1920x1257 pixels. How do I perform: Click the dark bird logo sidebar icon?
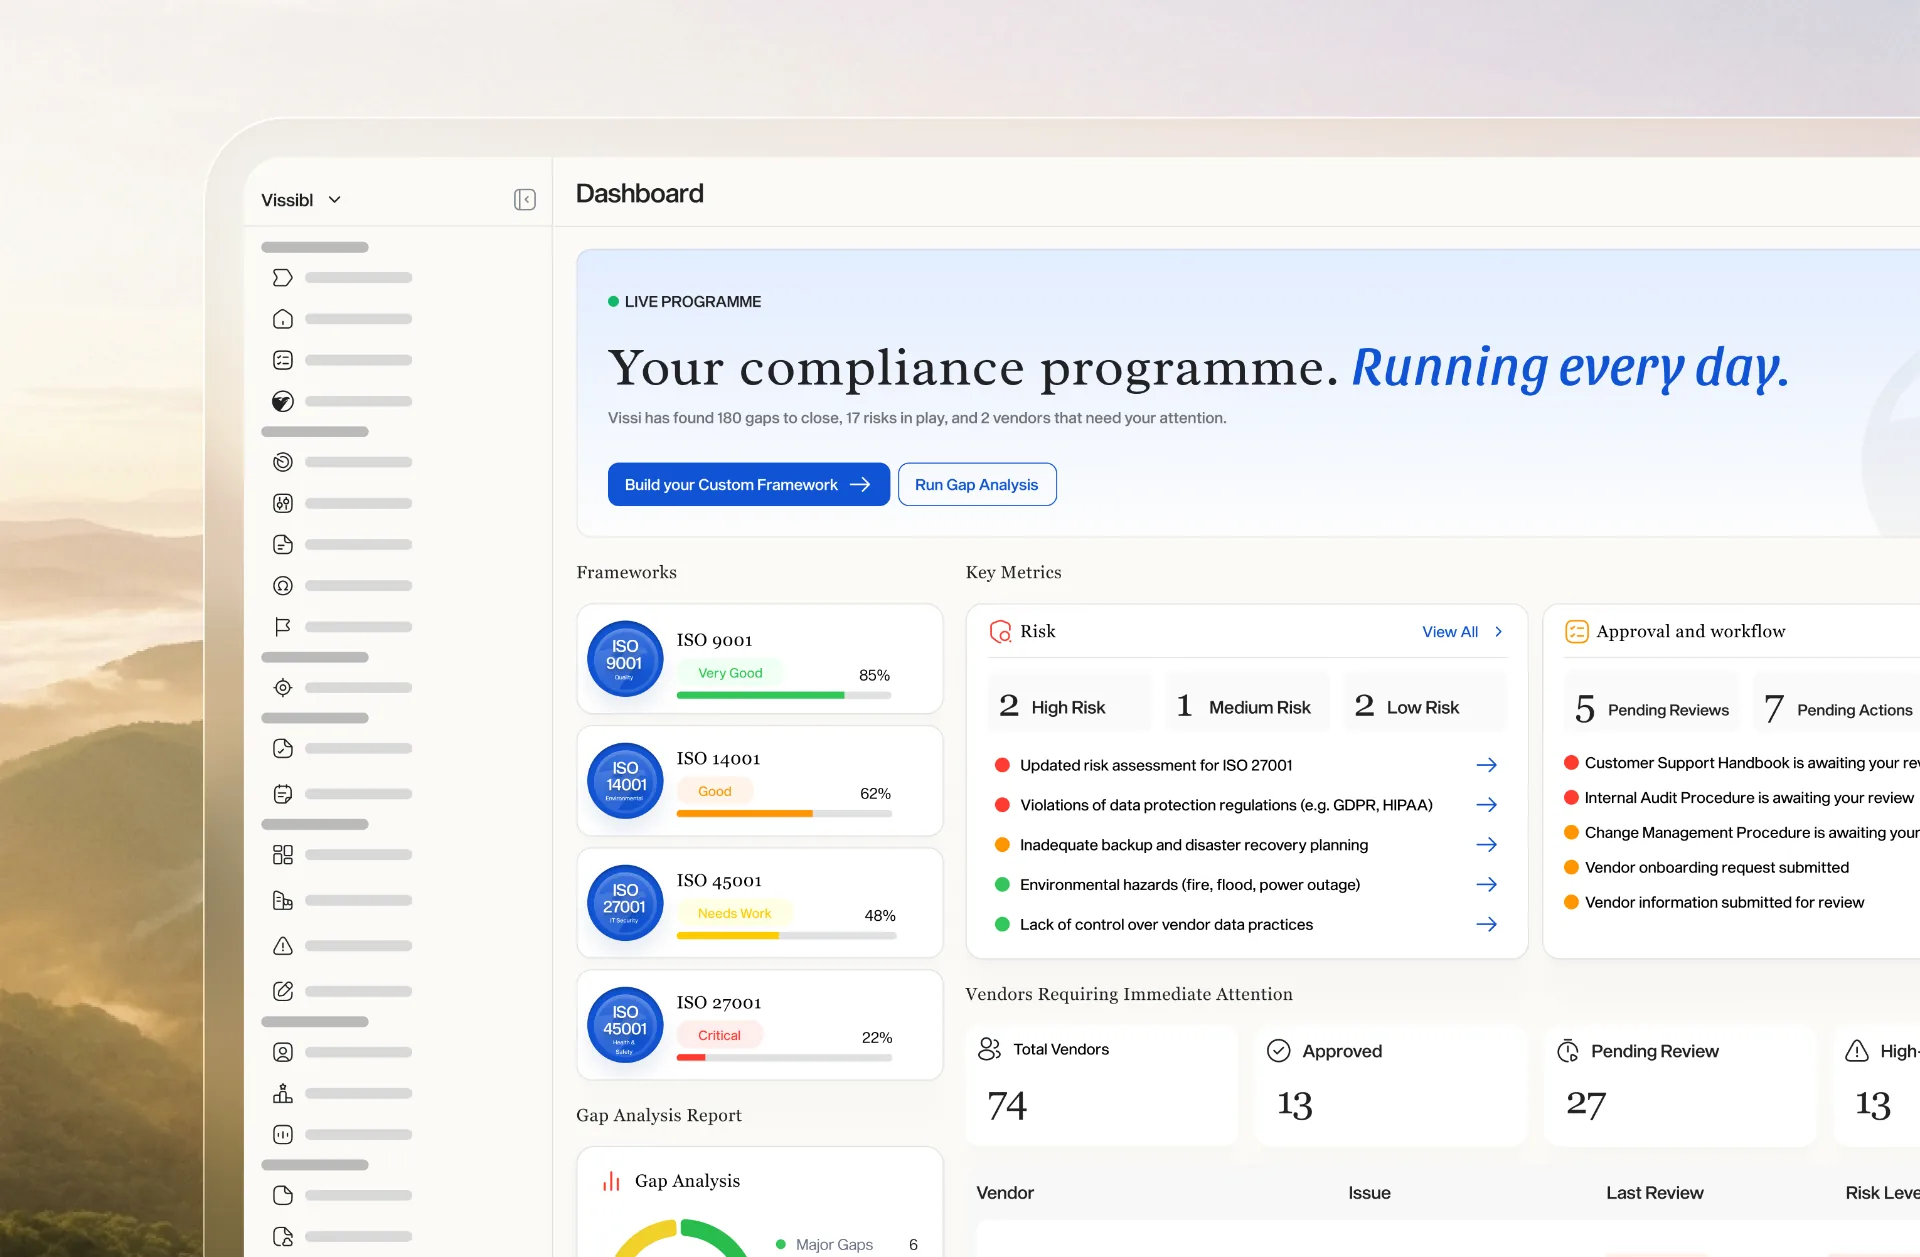point(283,401)
